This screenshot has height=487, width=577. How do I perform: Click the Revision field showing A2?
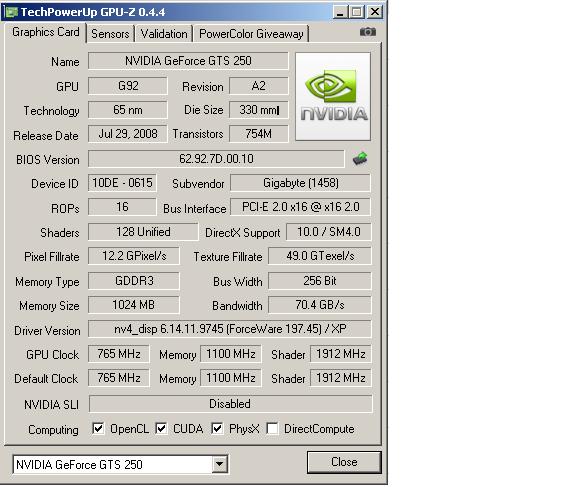pyautogui.click(x=259, y=86)
